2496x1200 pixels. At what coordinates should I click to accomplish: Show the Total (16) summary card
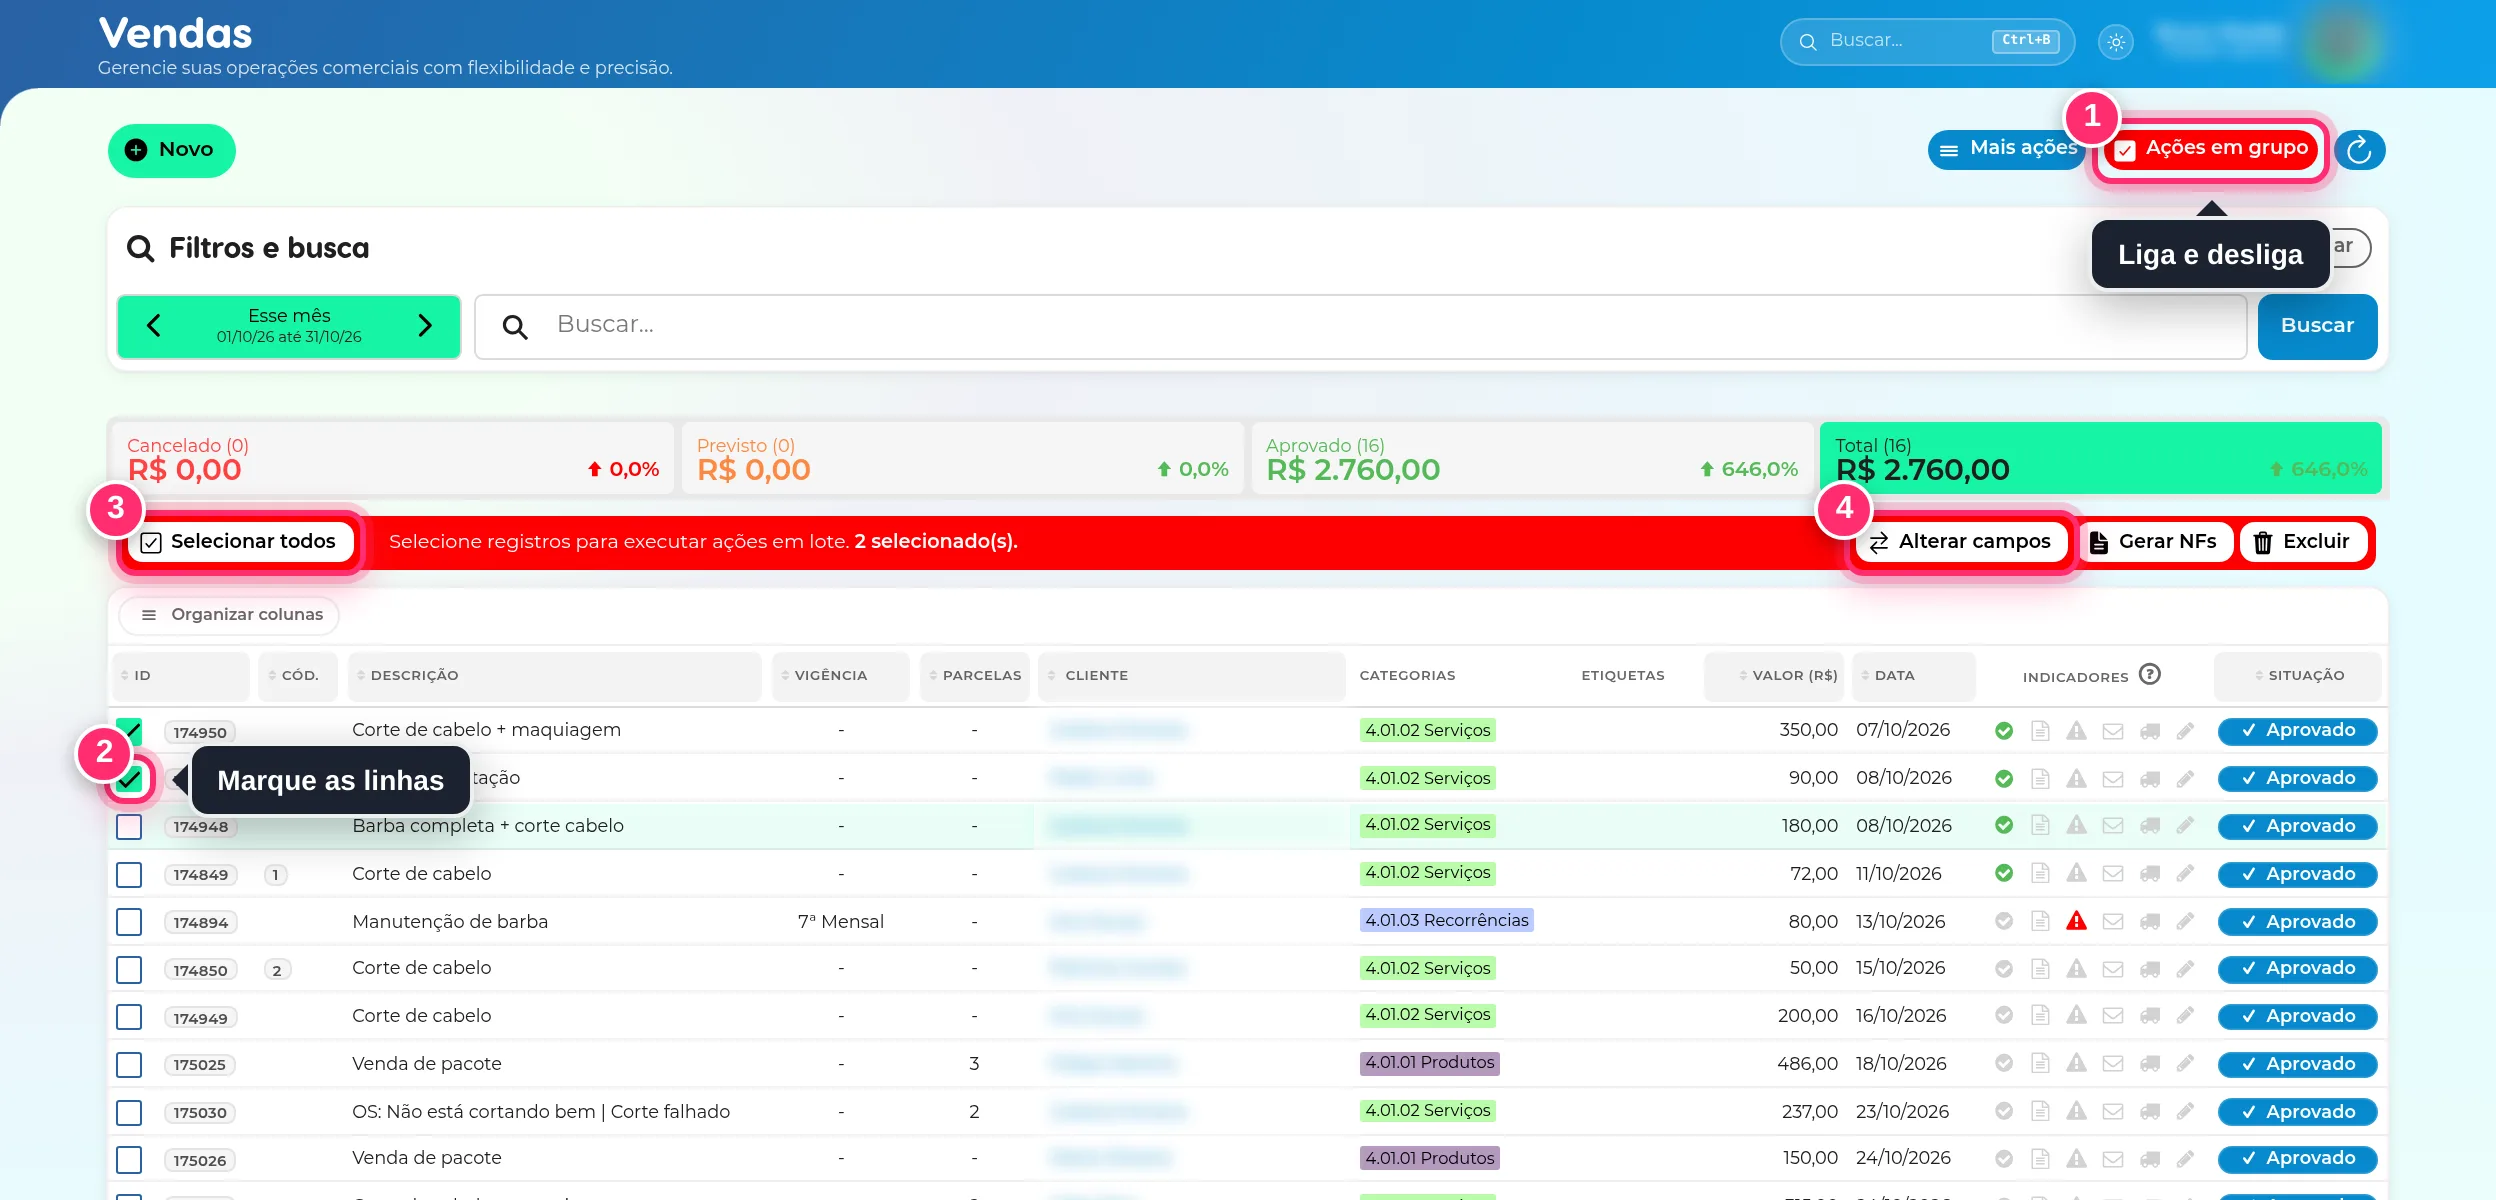point(2101,458)
